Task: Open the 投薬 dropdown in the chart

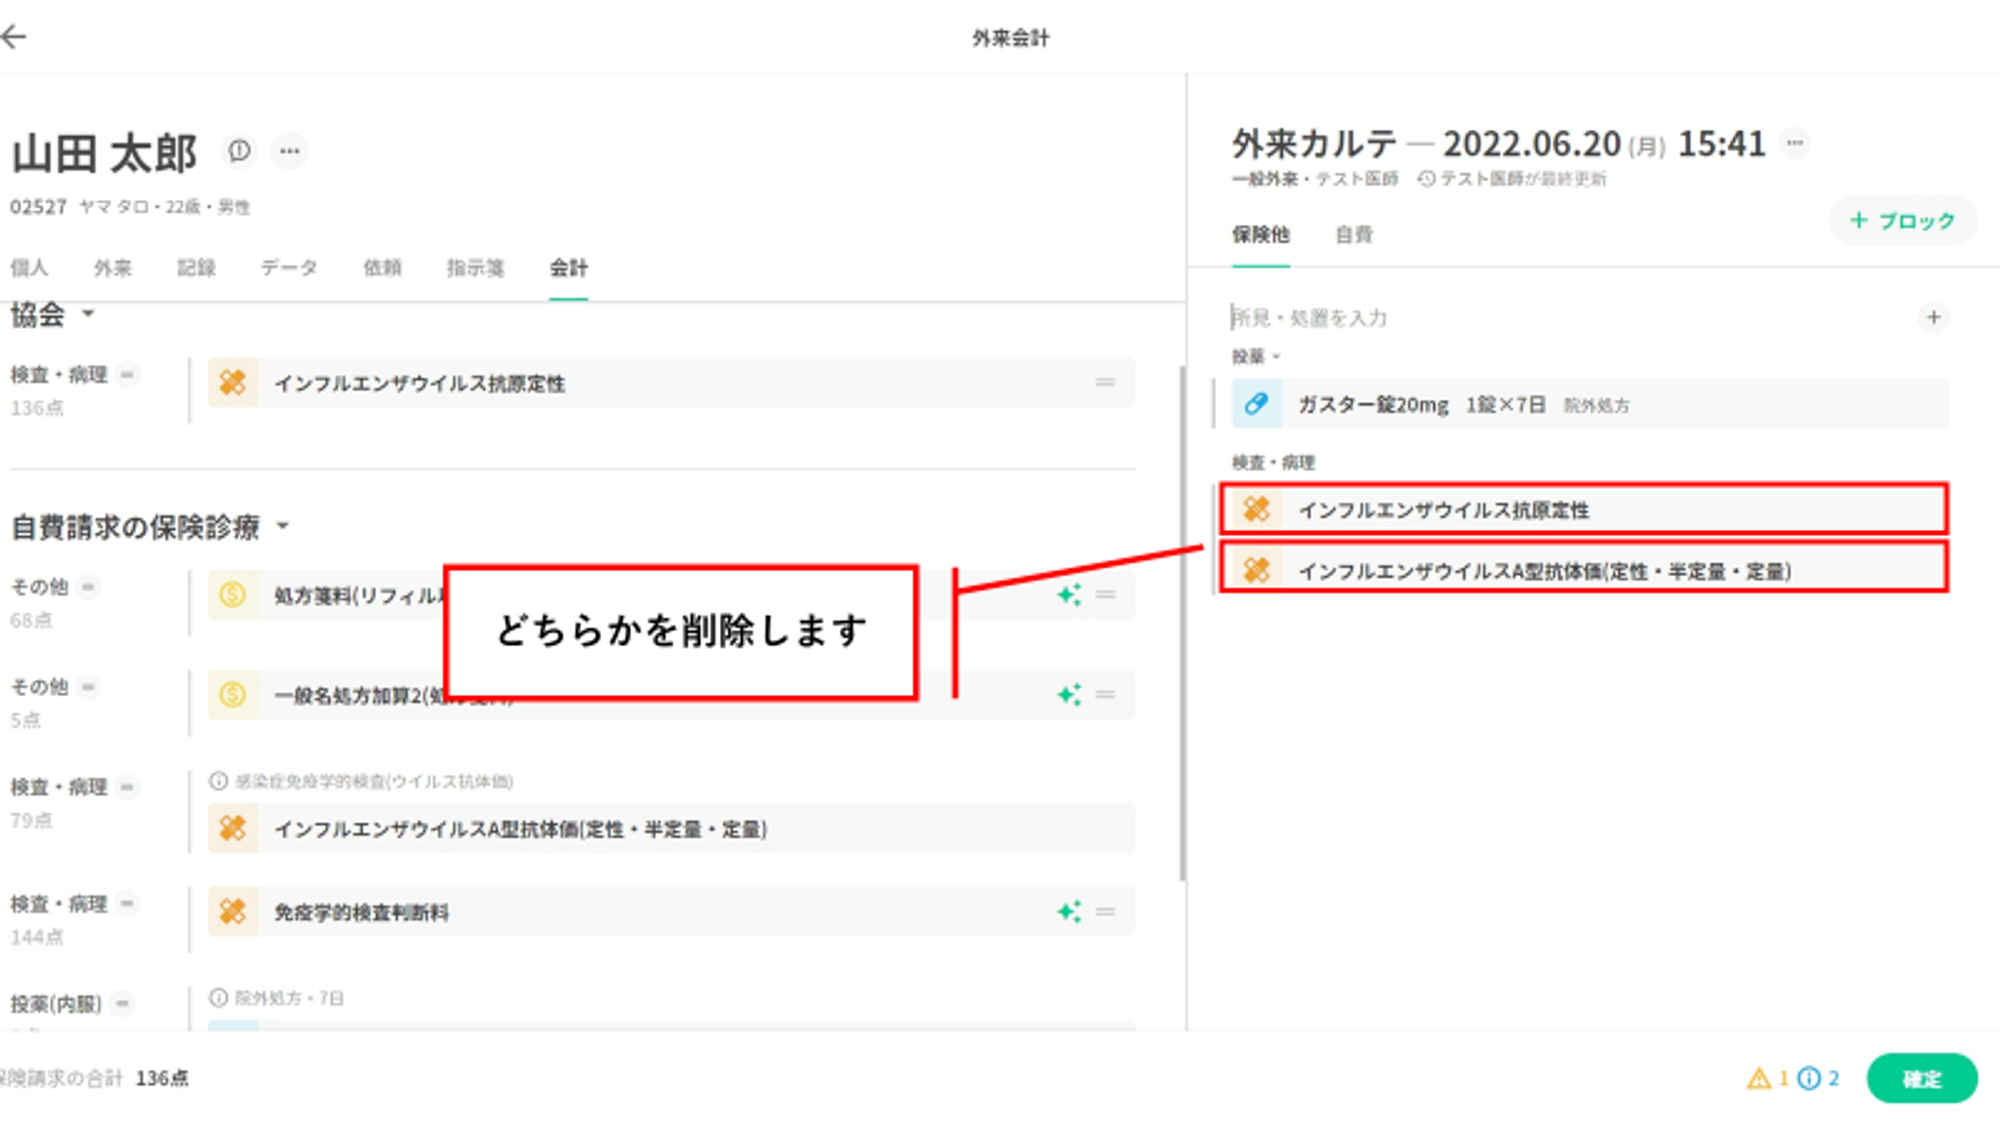Action: click(1255, 356)
